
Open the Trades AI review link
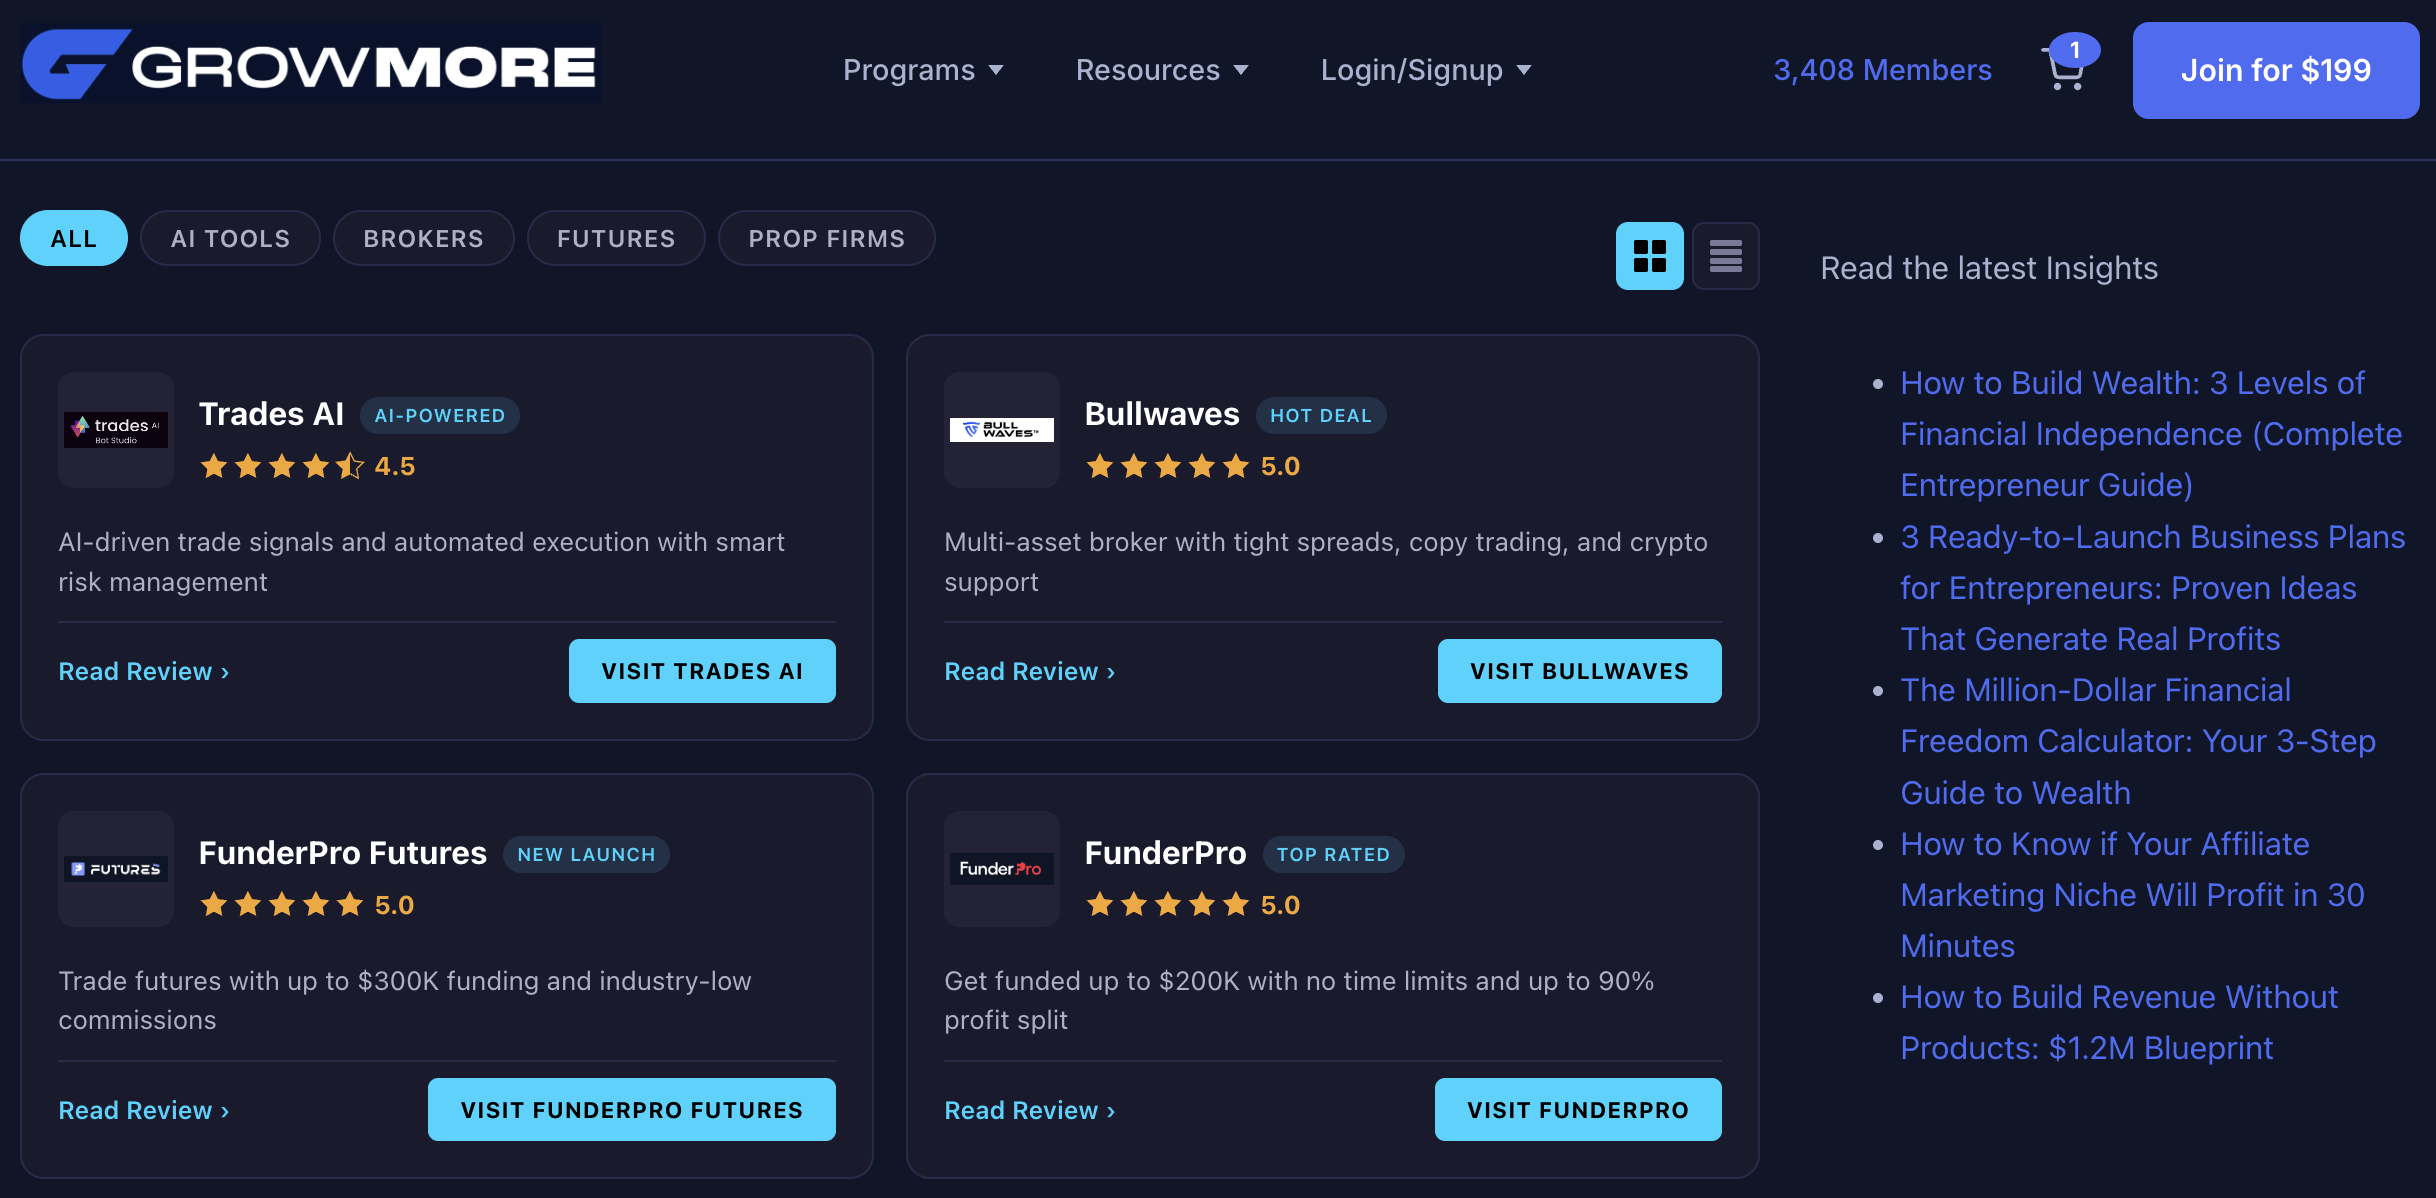pos(143,671)
